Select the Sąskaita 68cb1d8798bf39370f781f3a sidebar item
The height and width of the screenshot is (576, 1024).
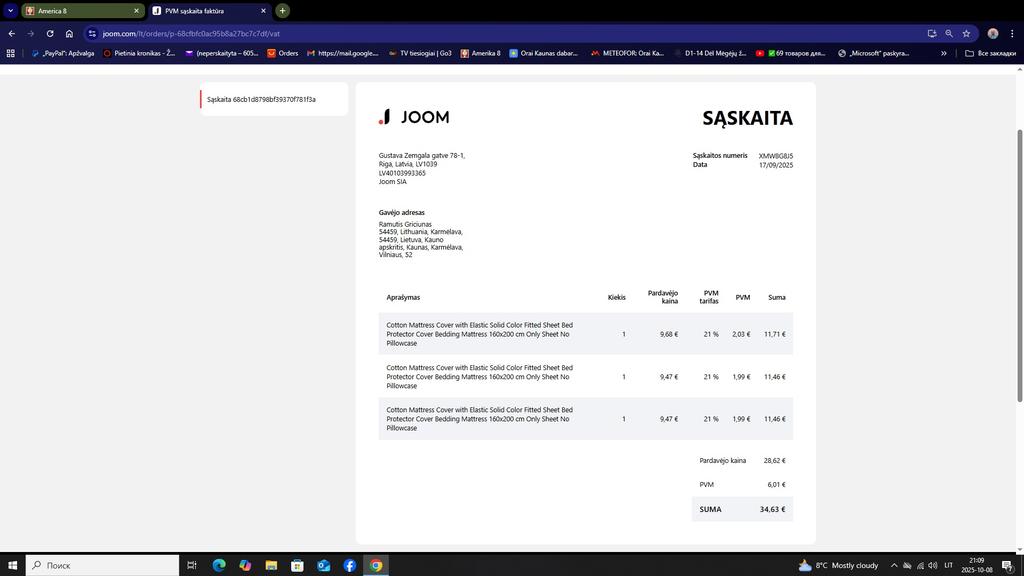[262, 99]
